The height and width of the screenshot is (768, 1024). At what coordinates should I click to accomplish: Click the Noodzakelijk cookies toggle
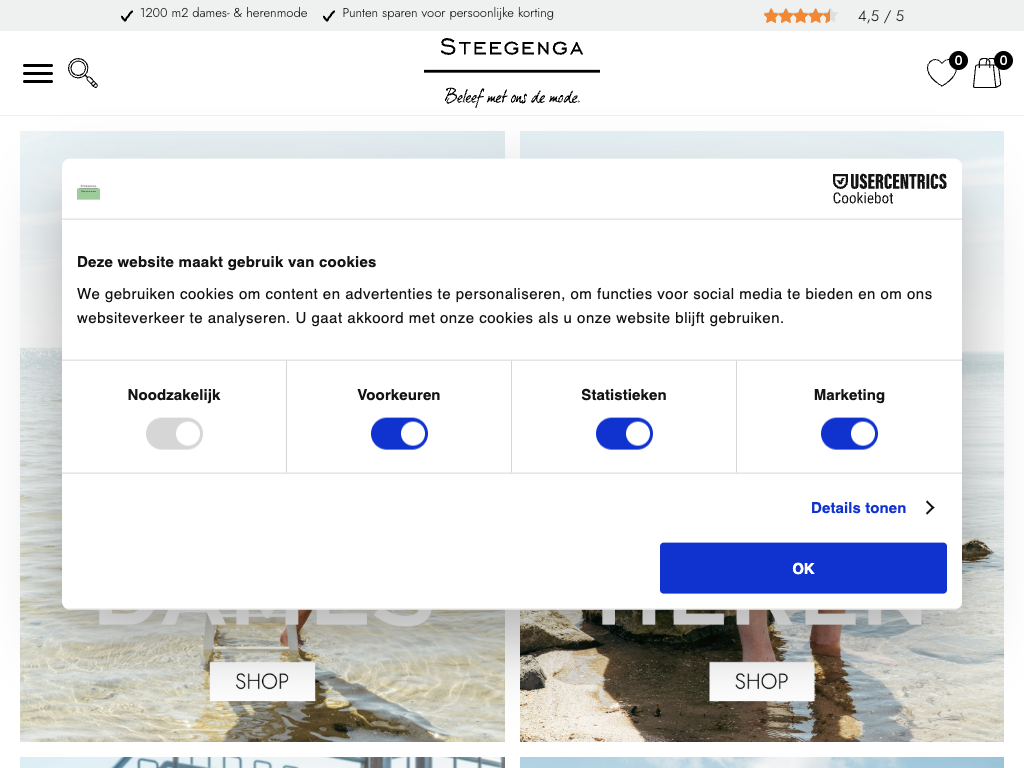tap(174, 434)
